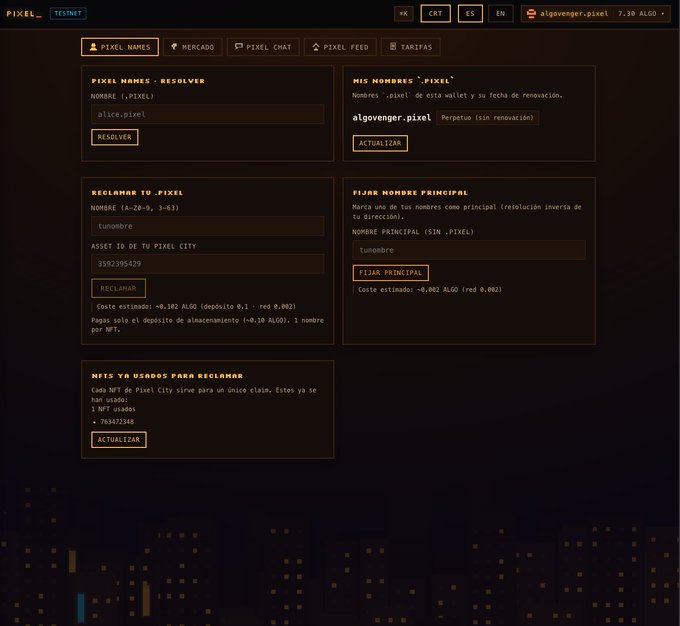The height and width of the screenshot is (626, 680).
Task: Switch language to EN
Action: tap(500, 13)
